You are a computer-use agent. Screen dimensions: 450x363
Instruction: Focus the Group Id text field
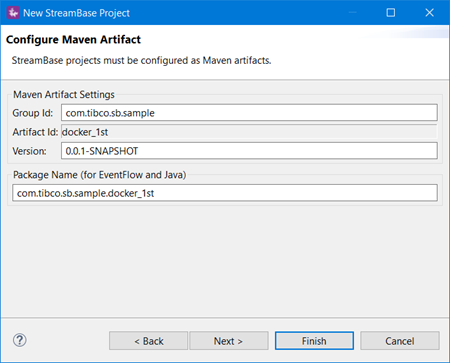[249, 113]
